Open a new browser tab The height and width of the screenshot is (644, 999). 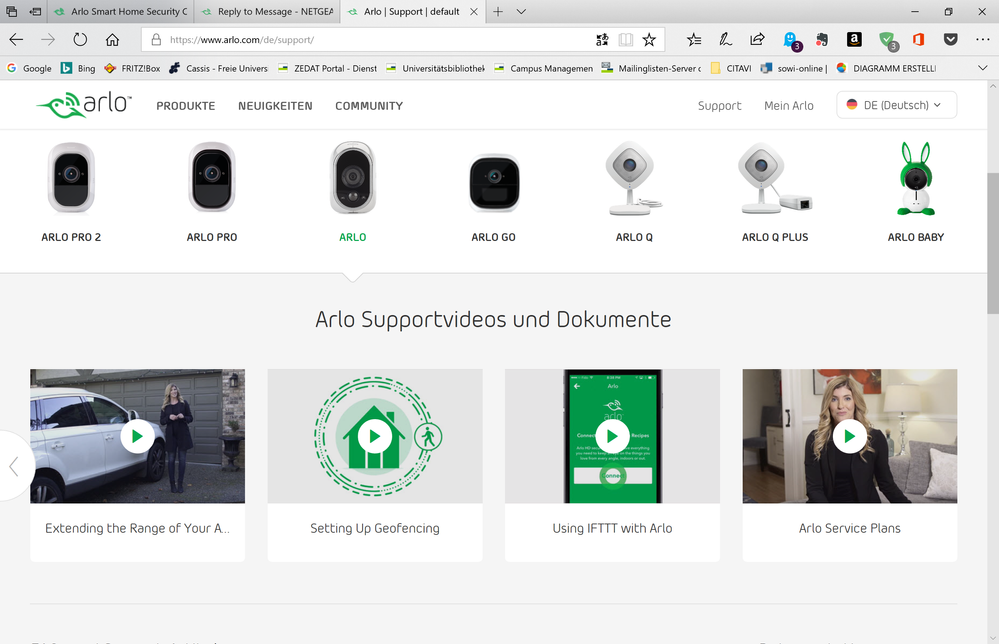tap(498, 11)
